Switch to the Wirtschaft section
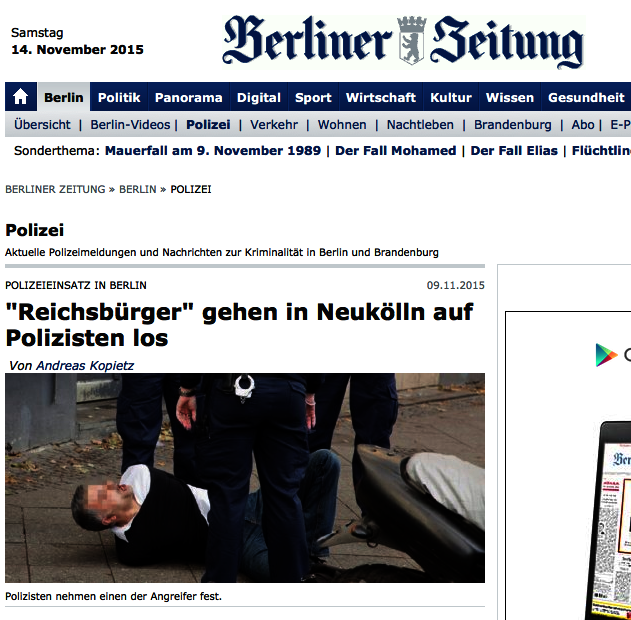Screen dimensions: 631x620 tap(381, 97)
